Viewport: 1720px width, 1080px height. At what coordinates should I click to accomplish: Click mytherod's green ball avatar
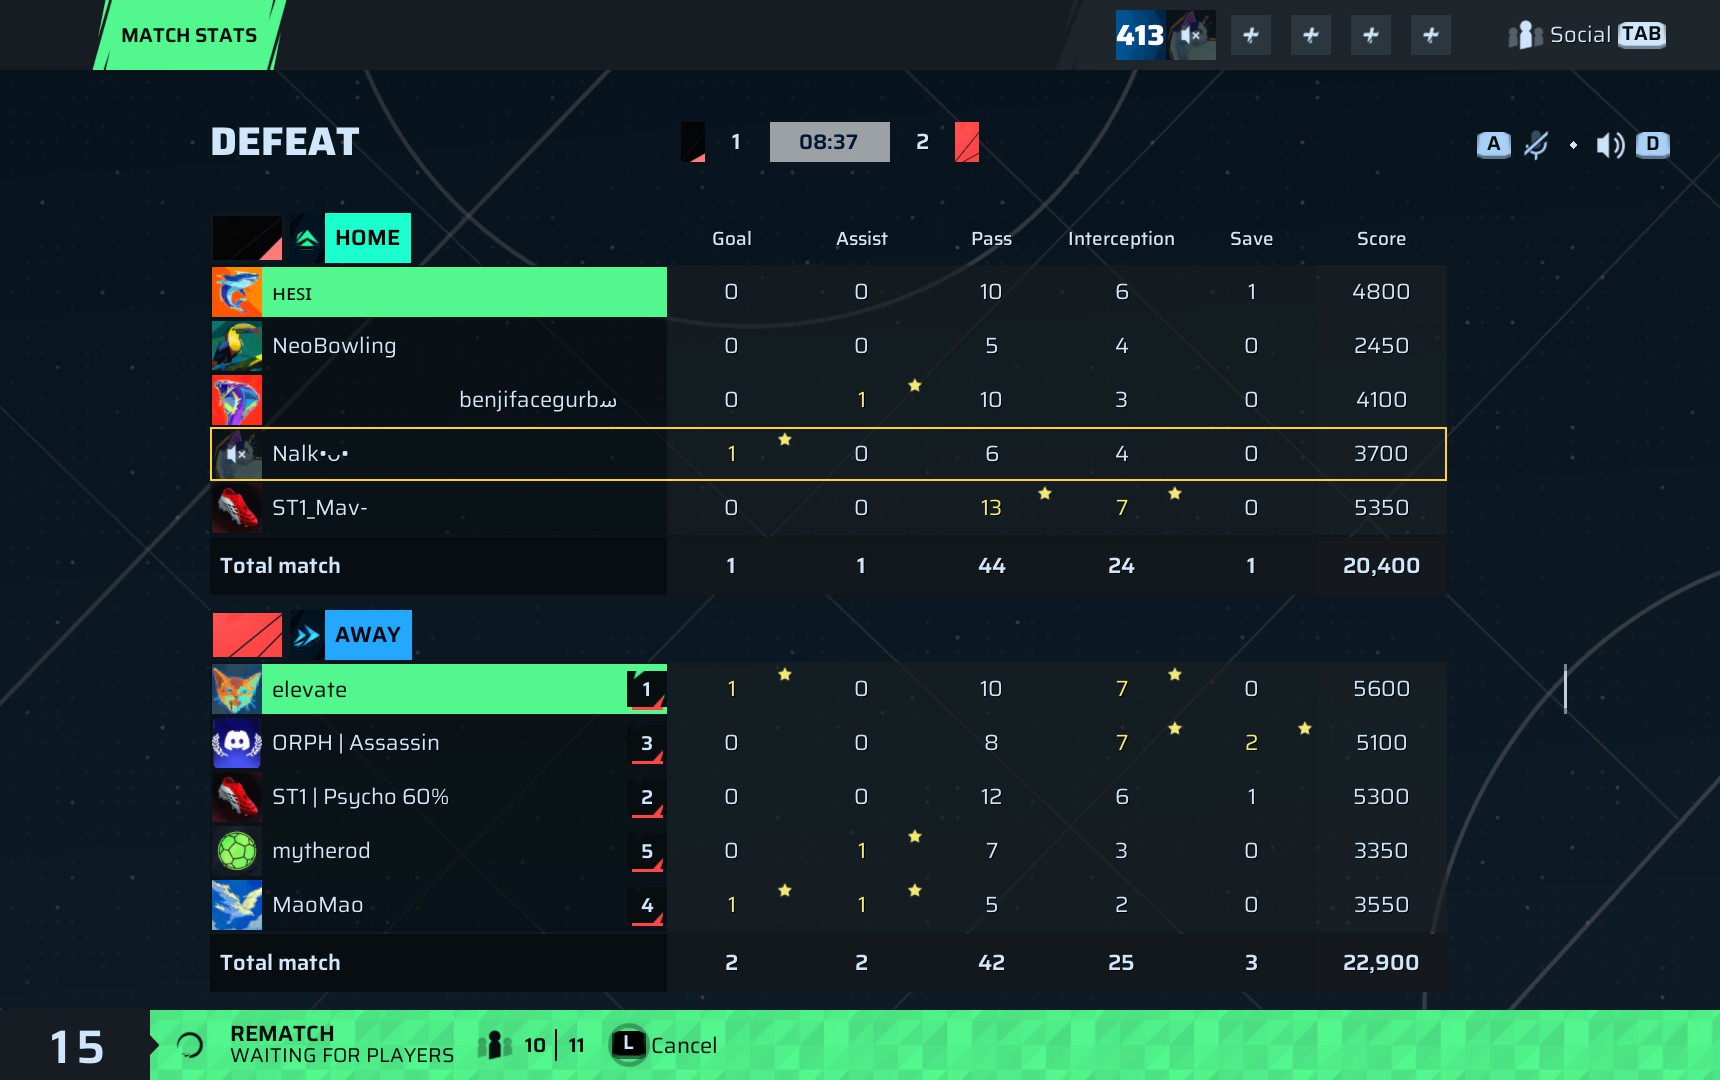click(237, 851)
